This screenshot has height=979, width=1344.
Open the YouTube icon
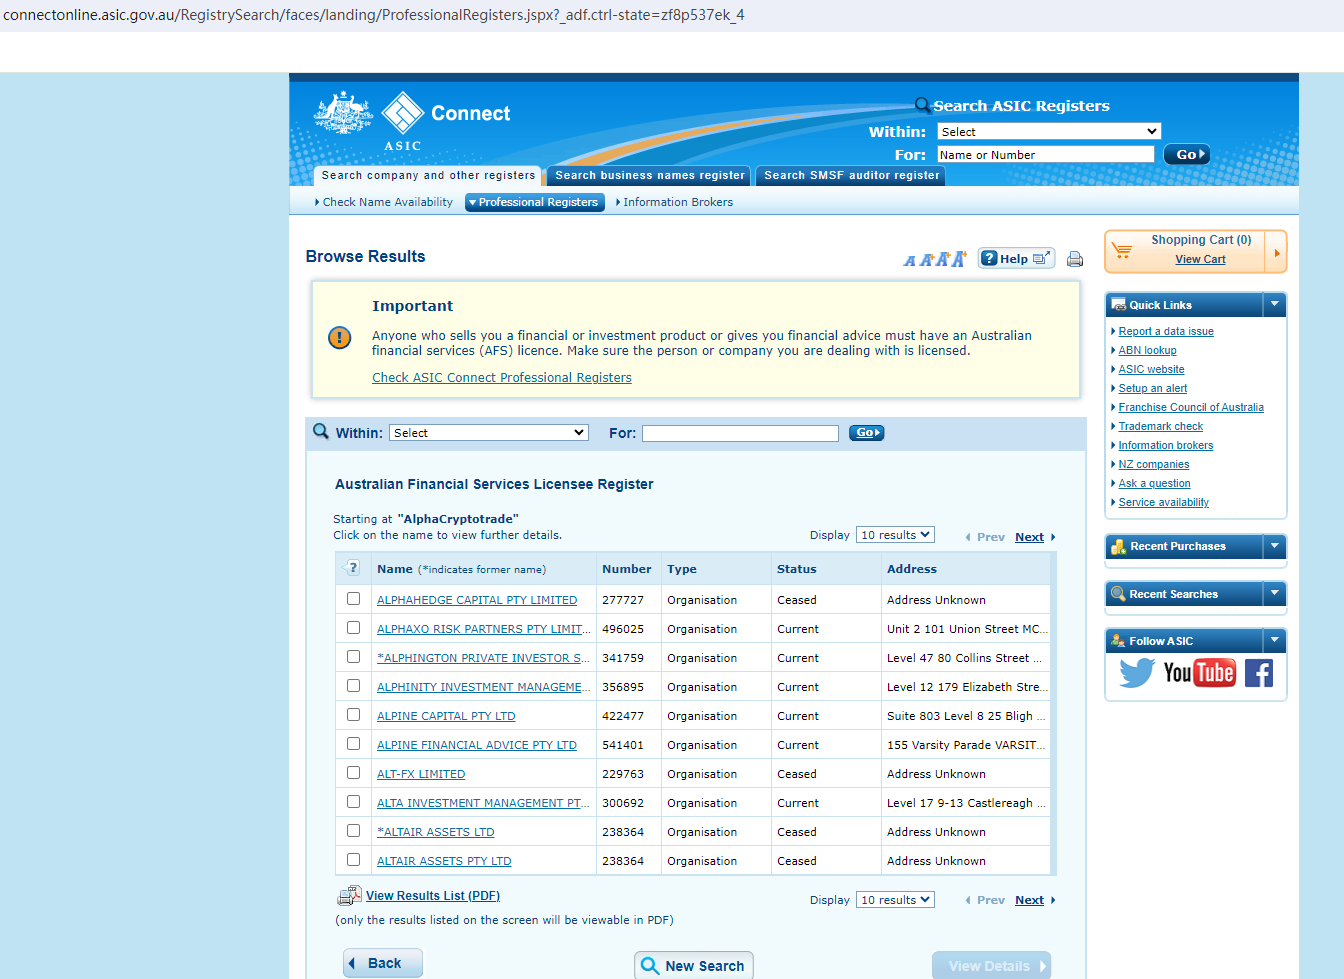click(x=1199, y=673)
